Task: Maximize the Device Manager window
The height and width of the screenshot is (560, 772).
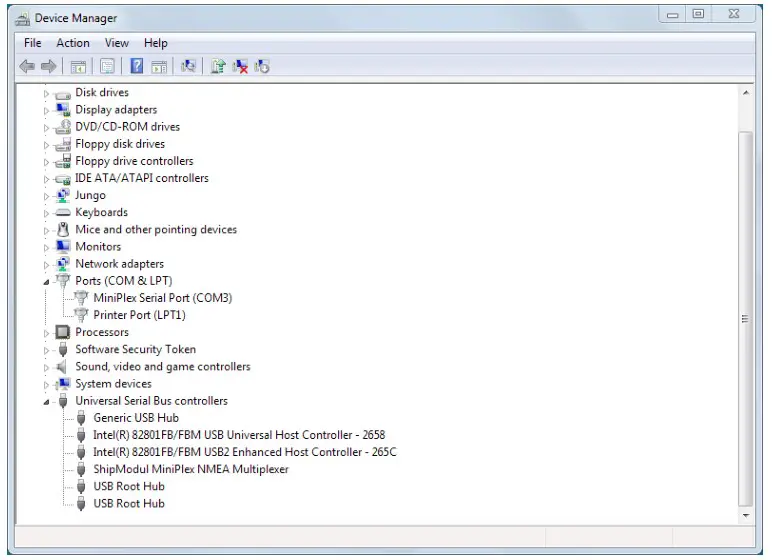Action: (698, 14)
